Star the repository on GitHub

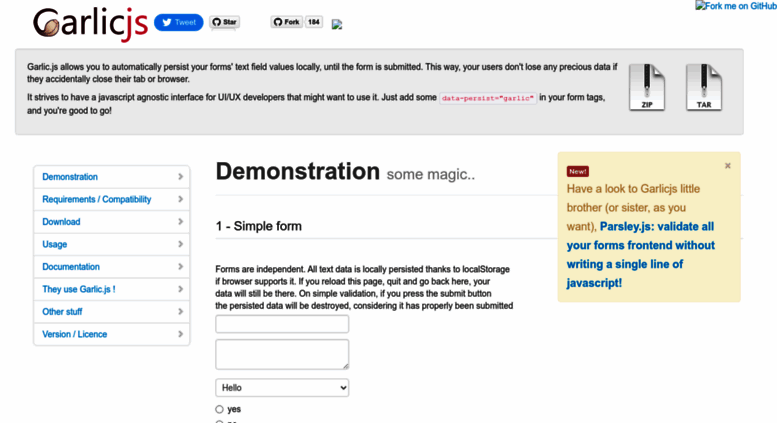point(224,22)
